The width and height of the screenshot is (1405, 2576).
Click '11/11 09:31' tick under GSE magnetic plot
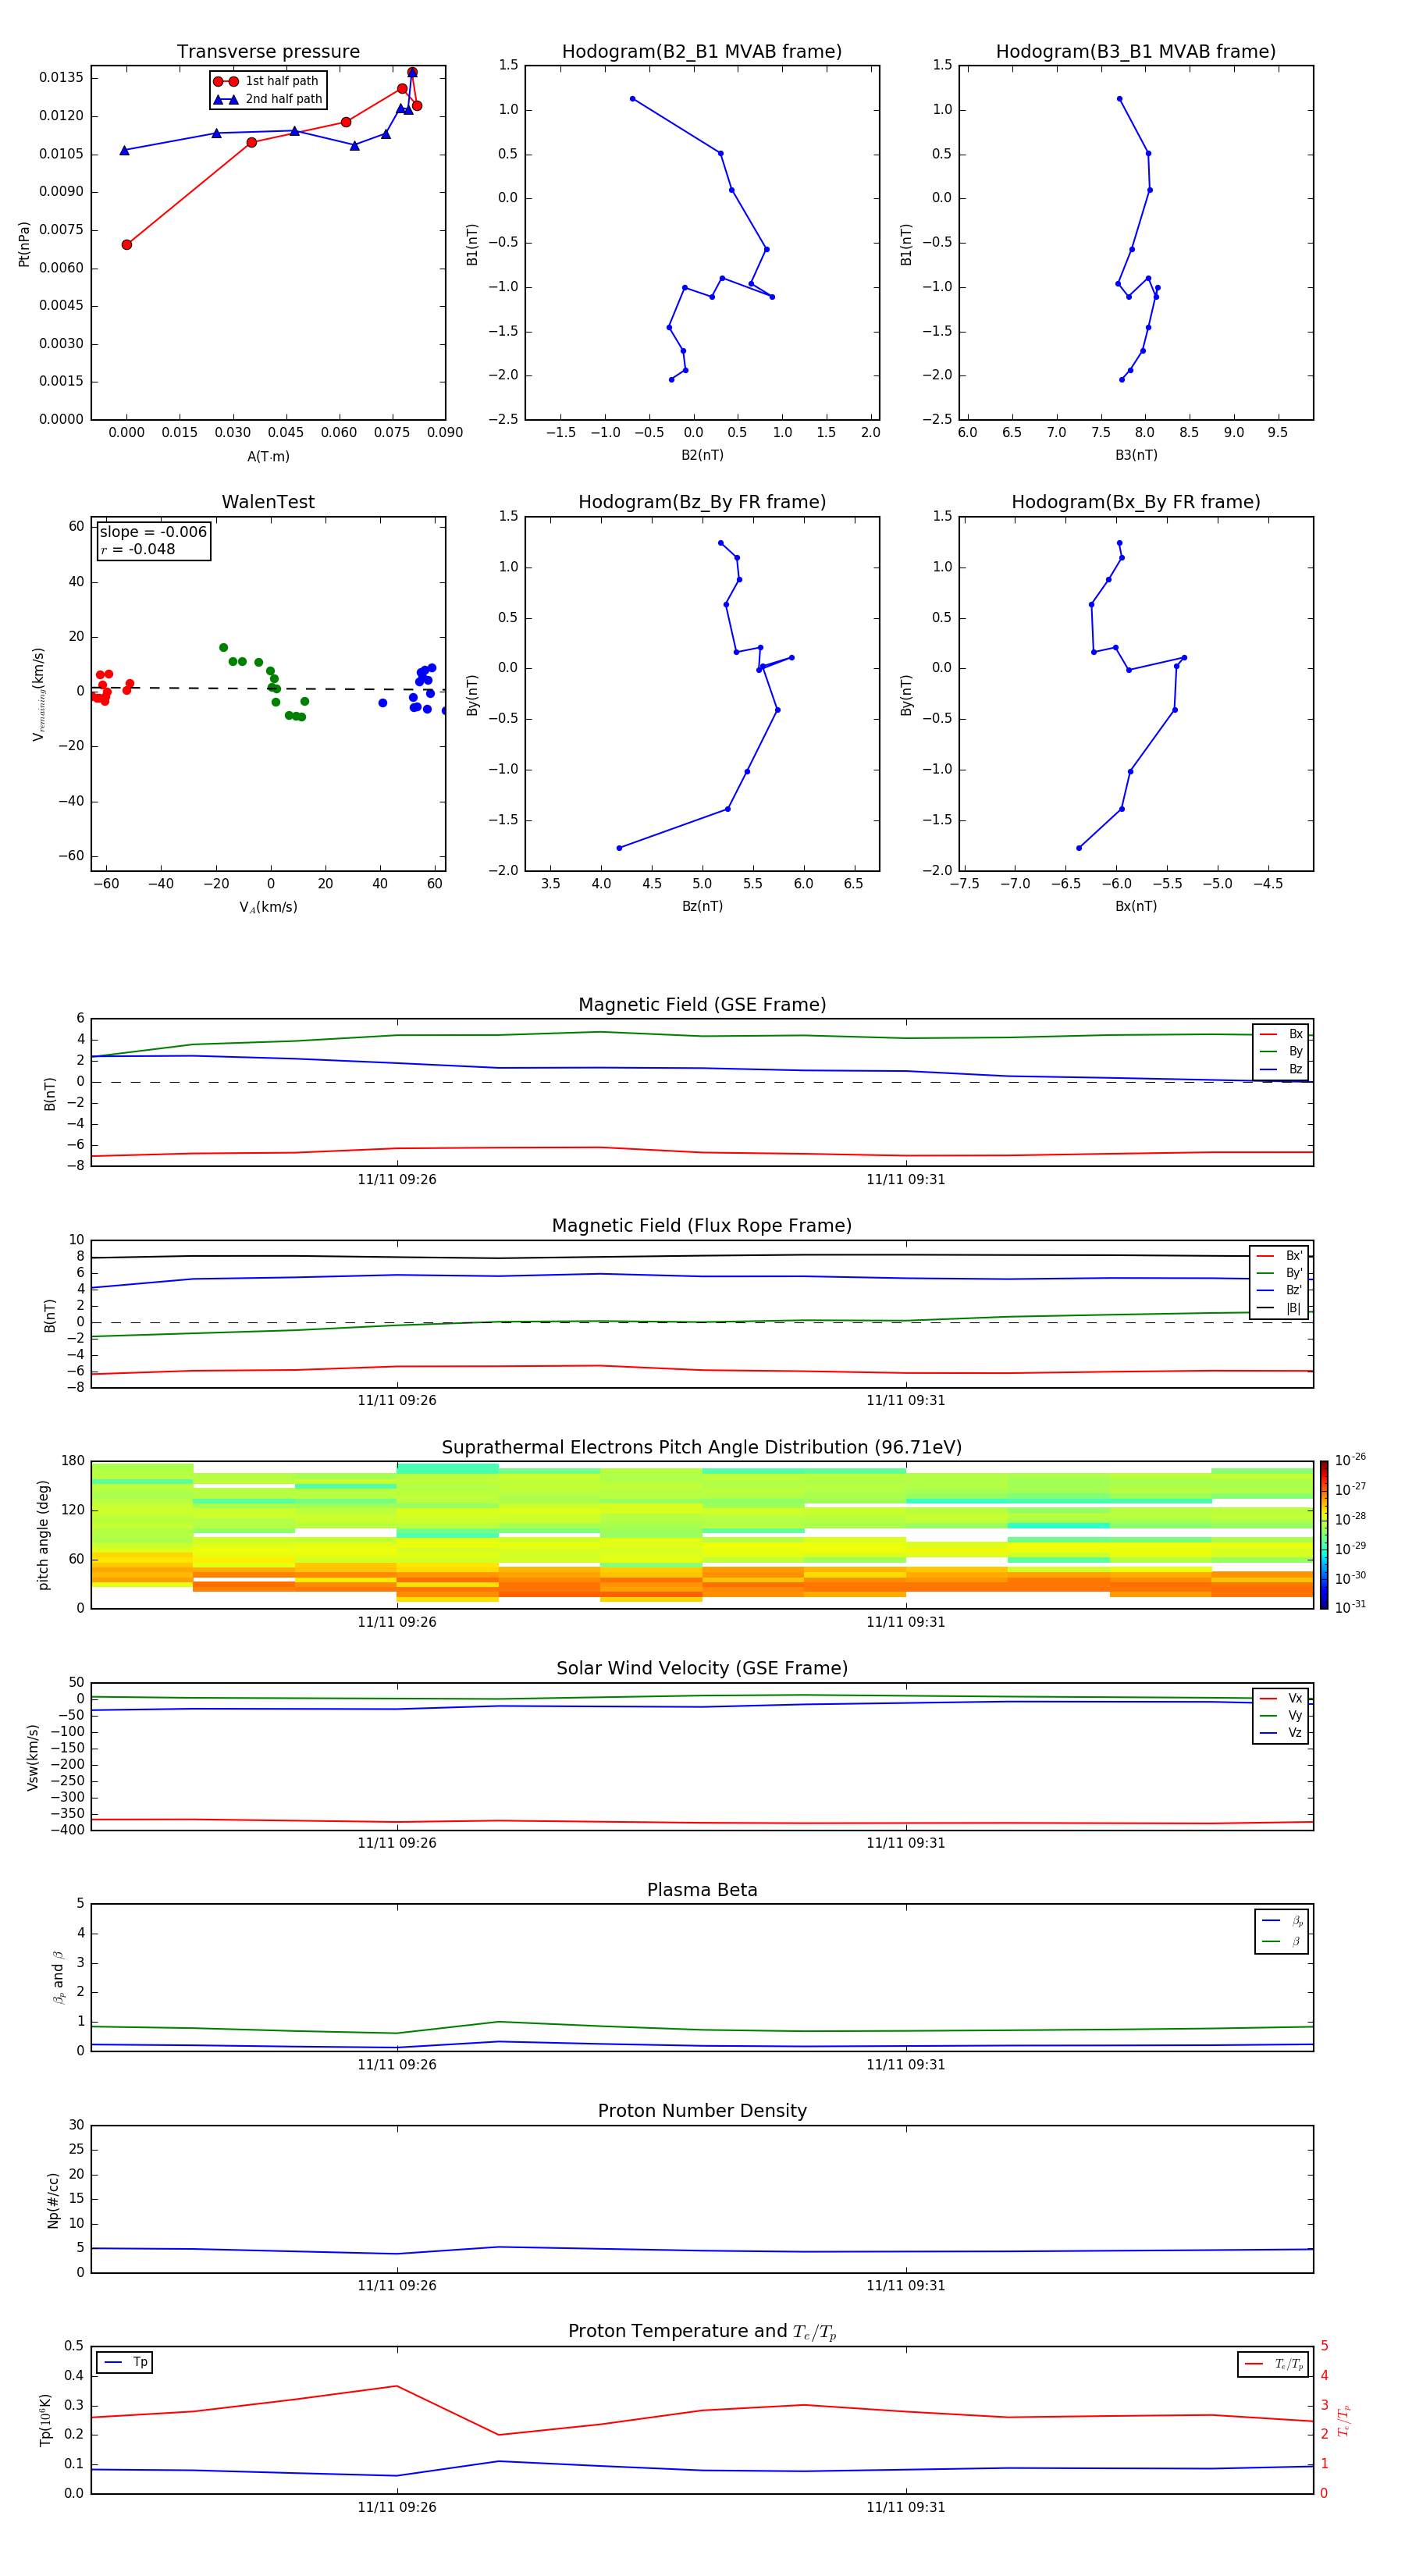point(906,1180)
